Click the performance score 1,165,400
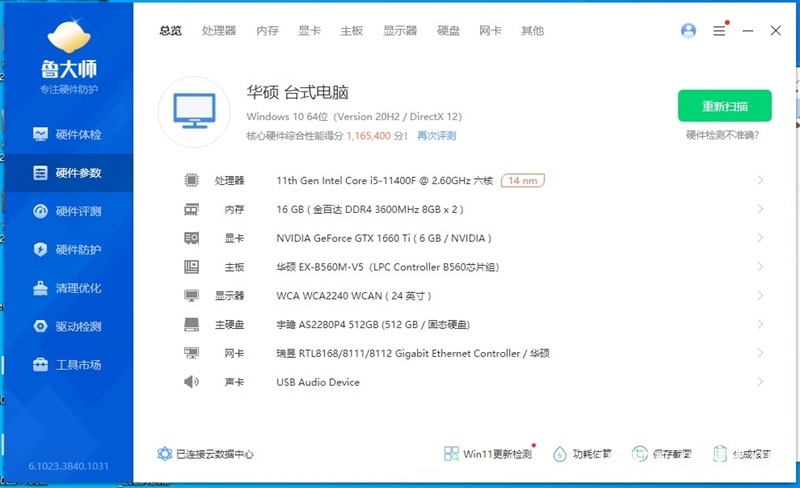800x488 pixels. click(x=368, y=136)
